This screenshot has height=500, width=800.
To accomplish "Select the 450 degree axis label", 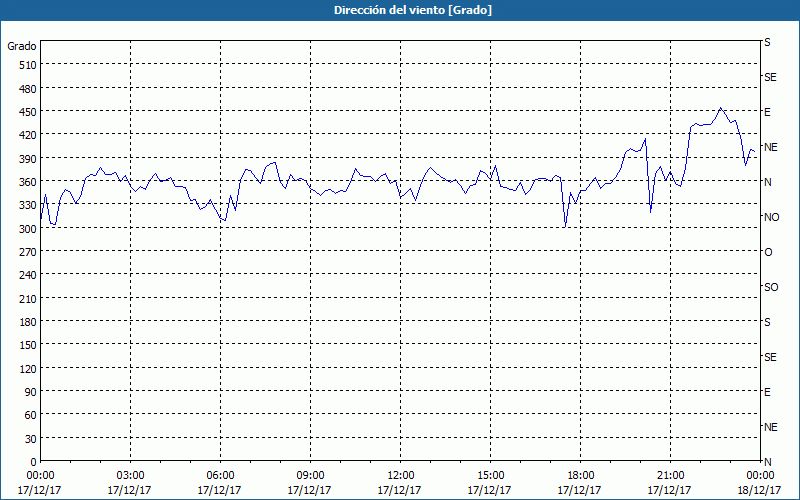I will (x=29, y=112).
